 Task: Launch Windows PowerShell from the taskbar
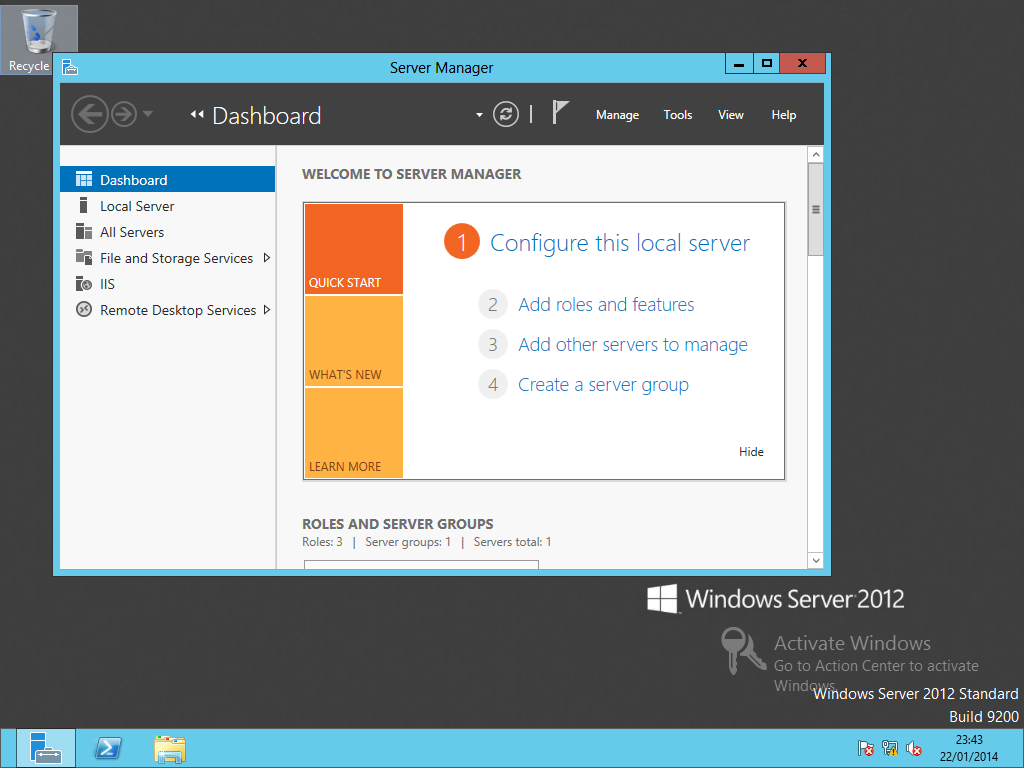[107, 748]
